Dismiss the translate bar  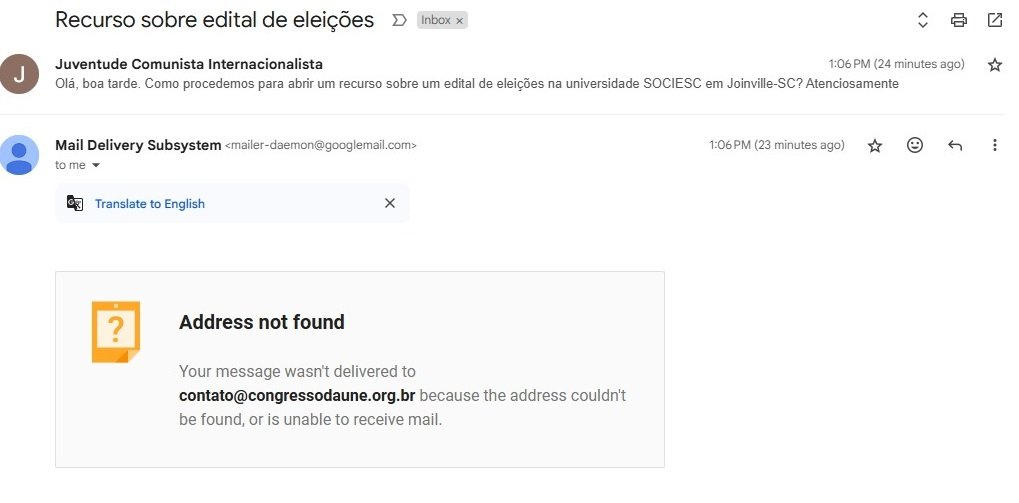390,203
